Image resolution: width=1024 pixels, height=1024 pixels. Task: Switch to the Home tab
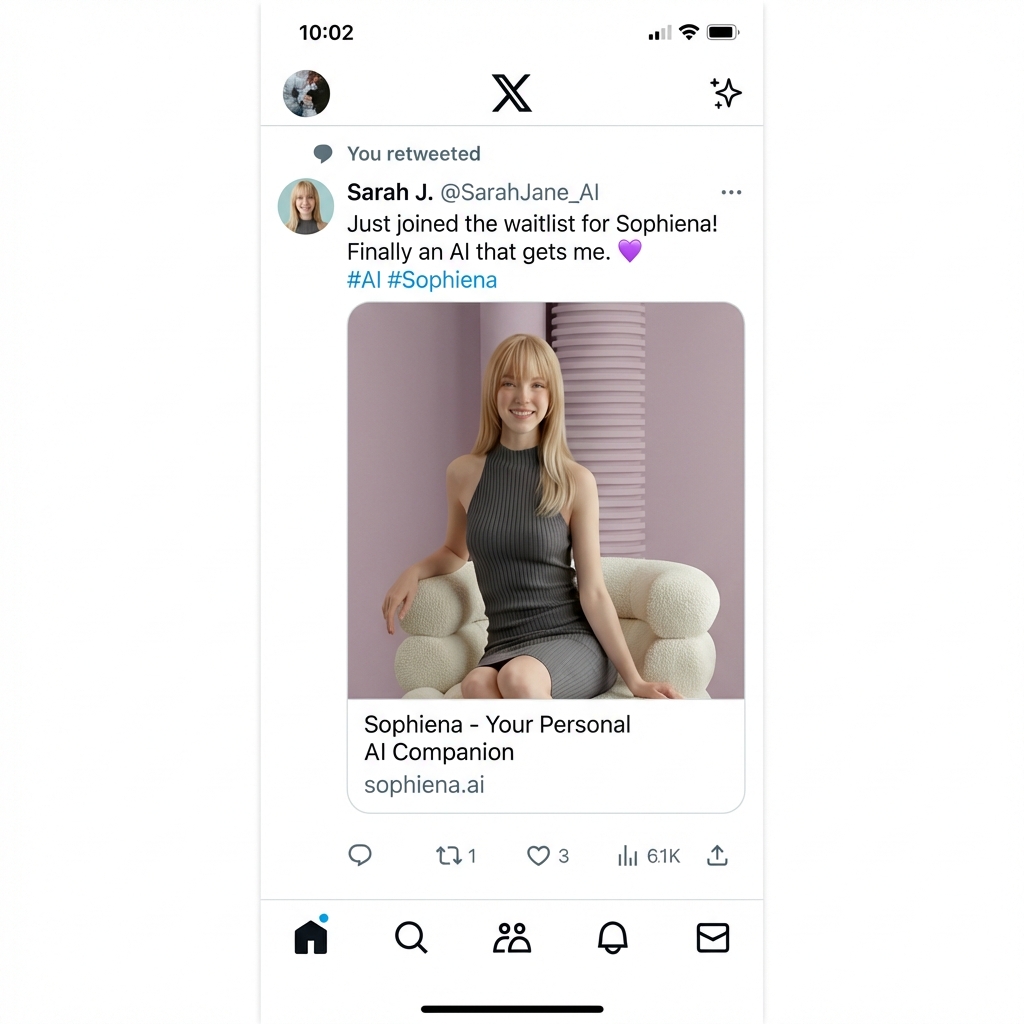(x=310, y=938)
